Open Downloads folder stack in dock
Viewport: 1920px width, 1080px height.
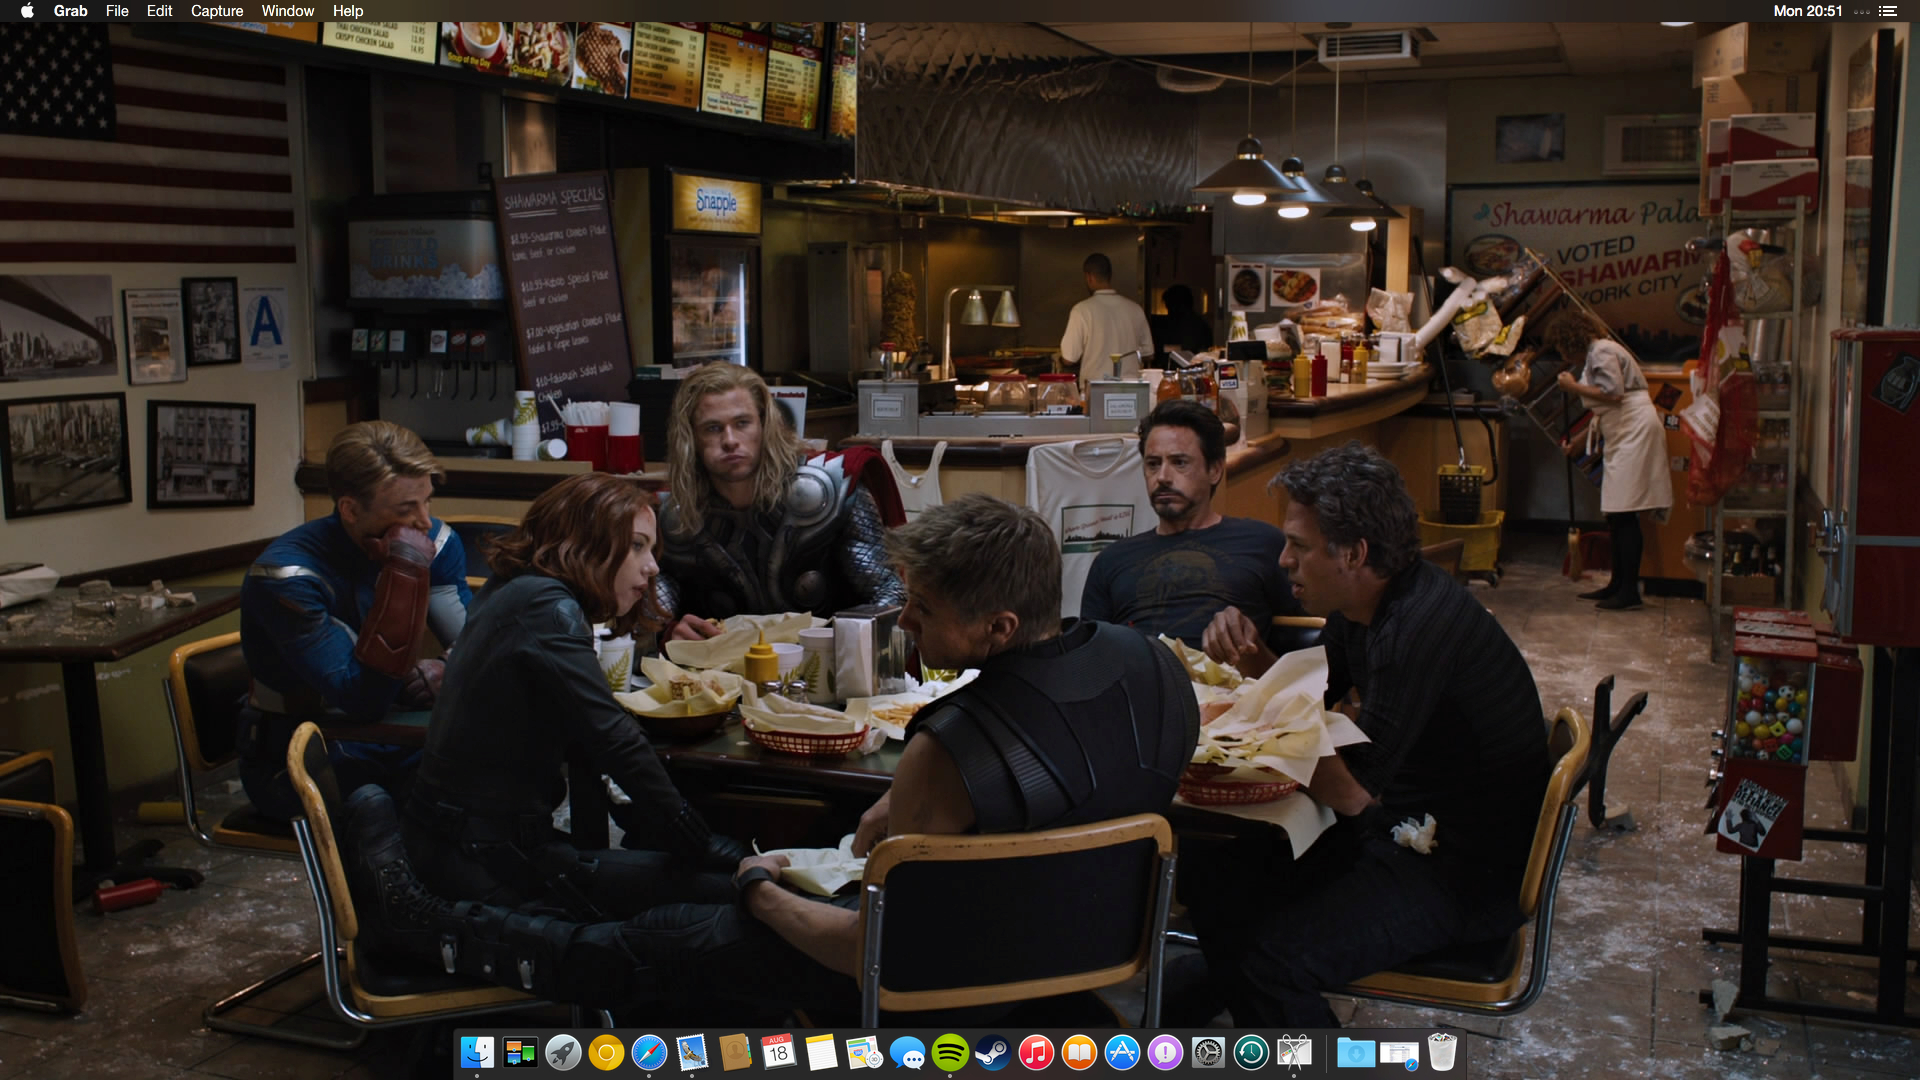click(x=1356, y=1052)
